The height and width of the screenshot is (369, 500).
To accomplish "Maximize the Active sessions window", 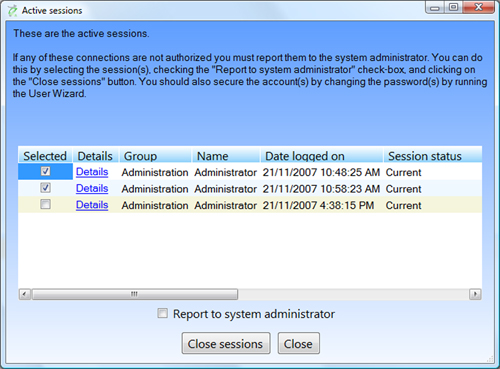I will [453, 7].
